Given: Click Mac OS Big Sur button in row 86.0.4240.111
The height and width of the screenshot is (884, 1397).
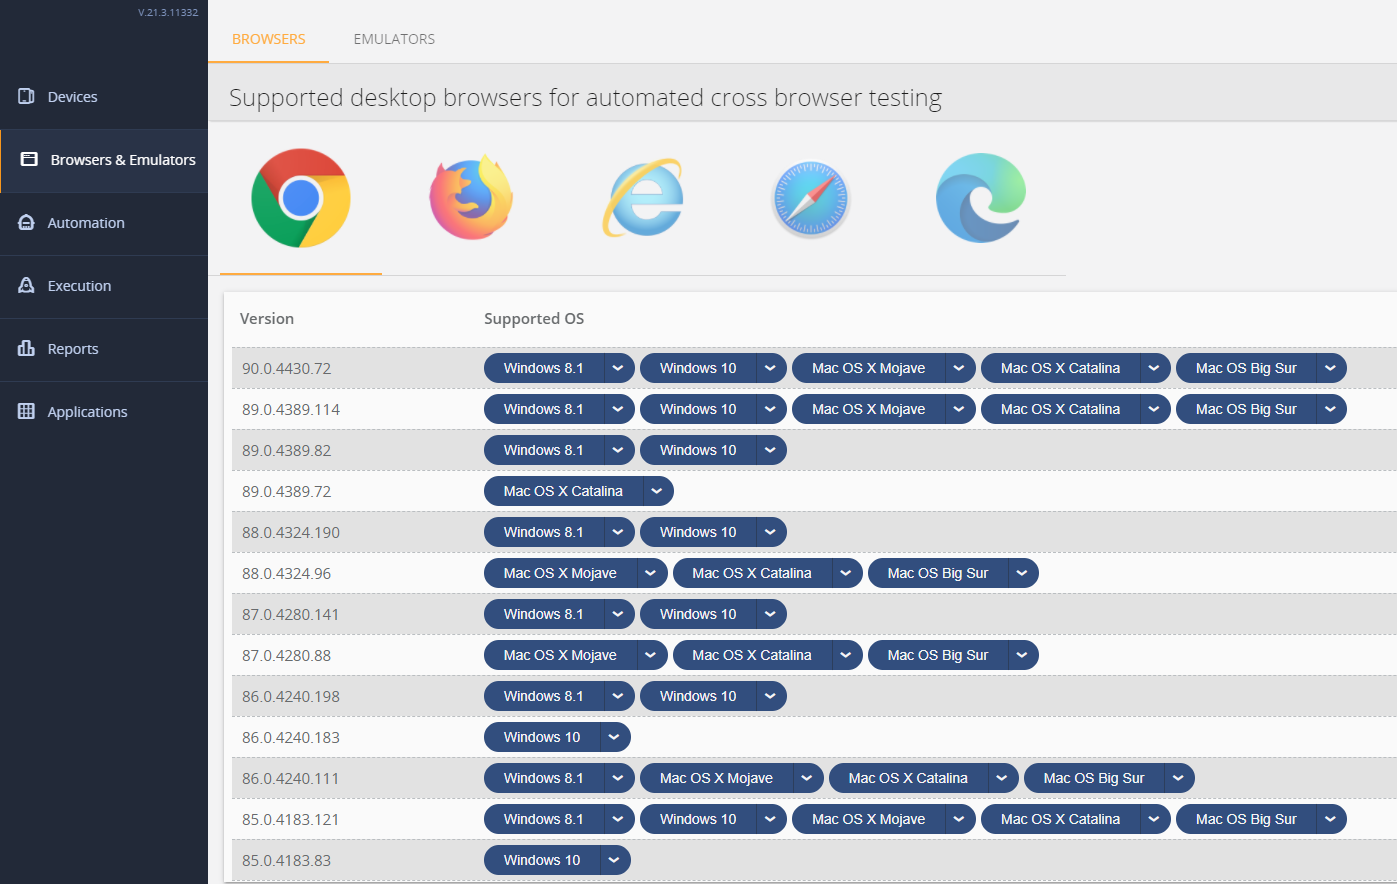Looking at the screenshot, I should click(x=1094, y=778).
